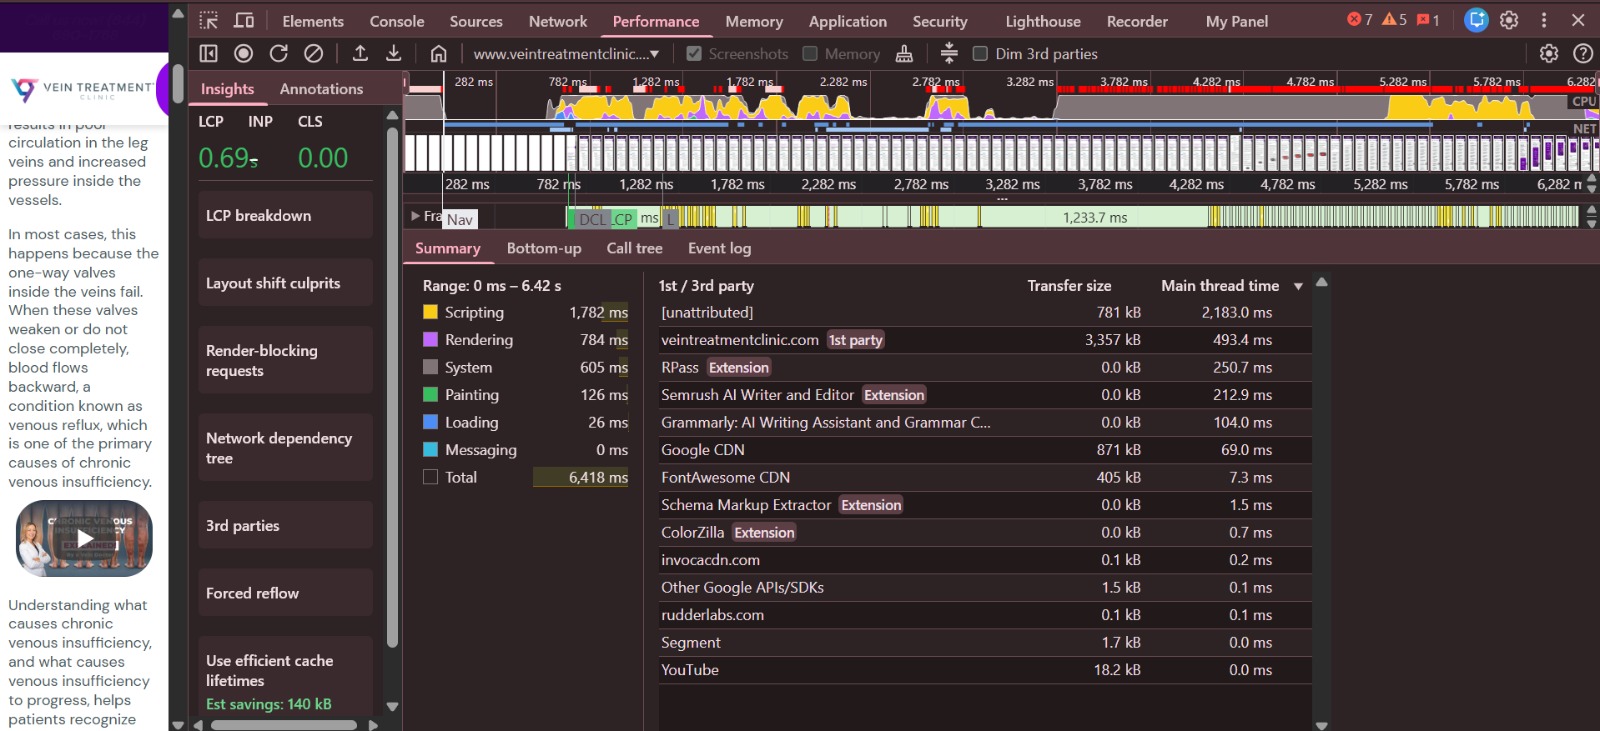Open the www.veintreatmentclinic recording dropdown
The width and height of the screenshot is (1600, 731).
[x=566, y=54]
